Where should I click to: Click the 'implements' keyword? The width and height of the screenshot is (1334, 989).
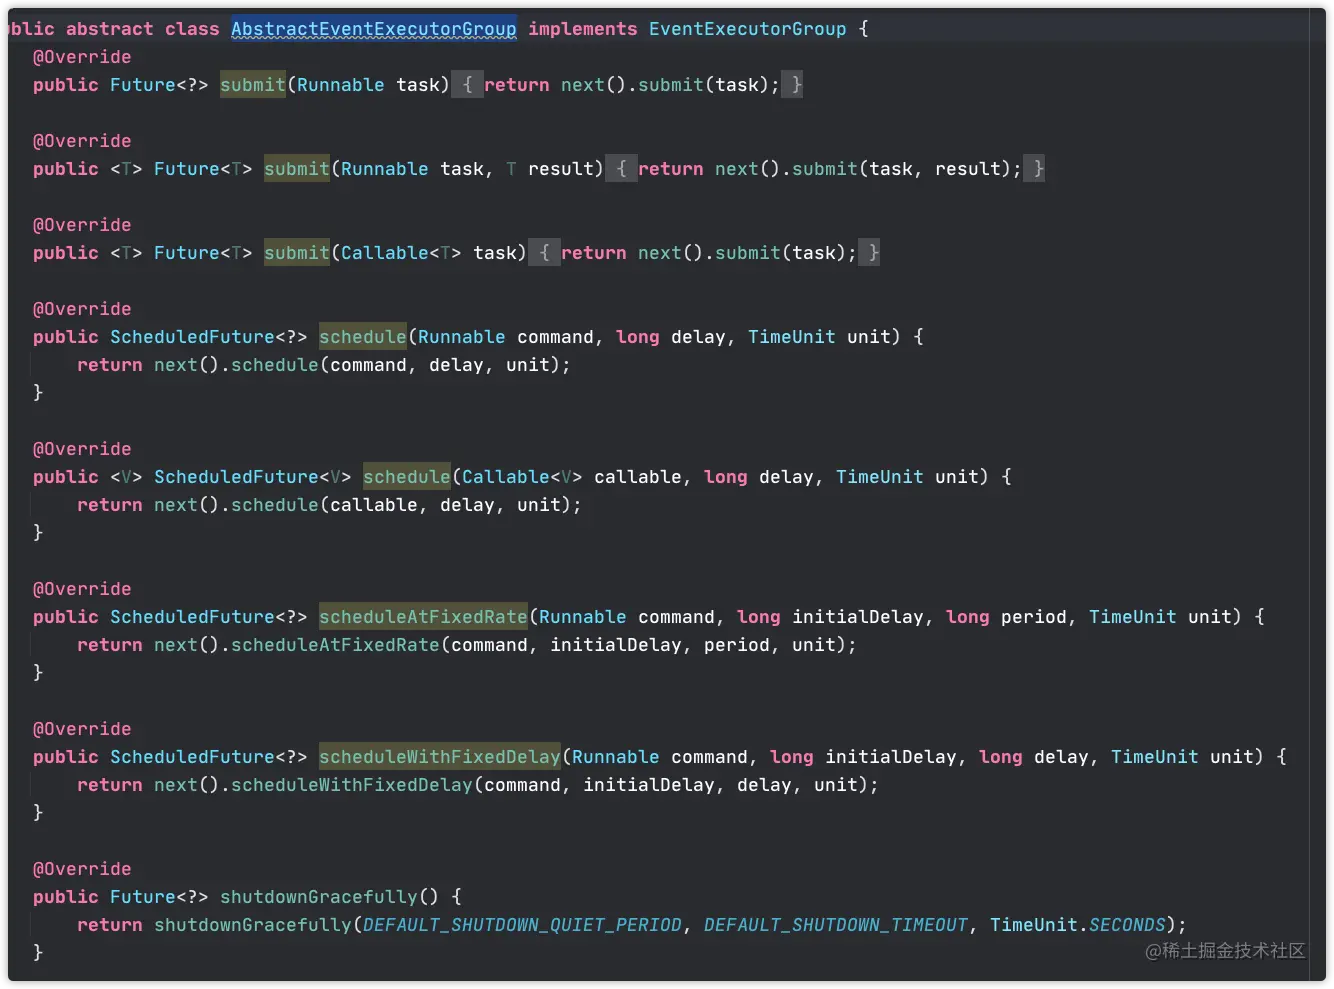click(583, 29)
